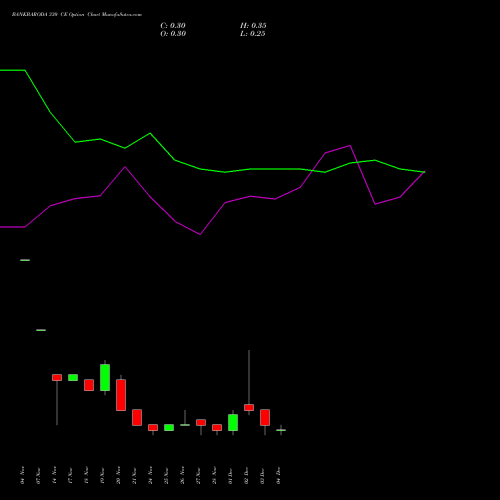Image resolution: width=500 pixels, height=500 pixels.
Task: Click the 04 Dec date label
Action: (x=278, y=475)
